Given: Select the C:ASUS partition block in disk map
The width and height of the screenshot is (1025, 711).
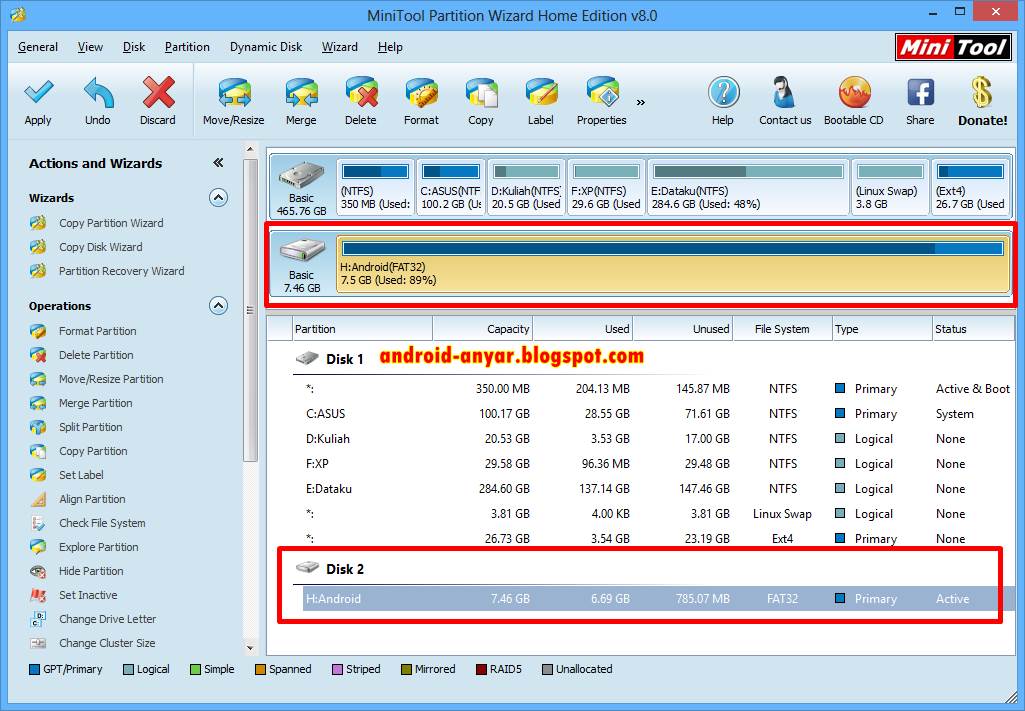Looking at the screenshot, I should click(x=451, y=187).
